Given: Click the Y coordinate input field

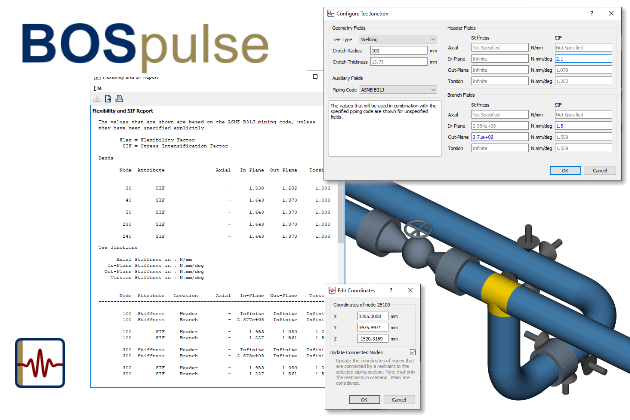Looking at the screenshot, I should pos(372,327).
